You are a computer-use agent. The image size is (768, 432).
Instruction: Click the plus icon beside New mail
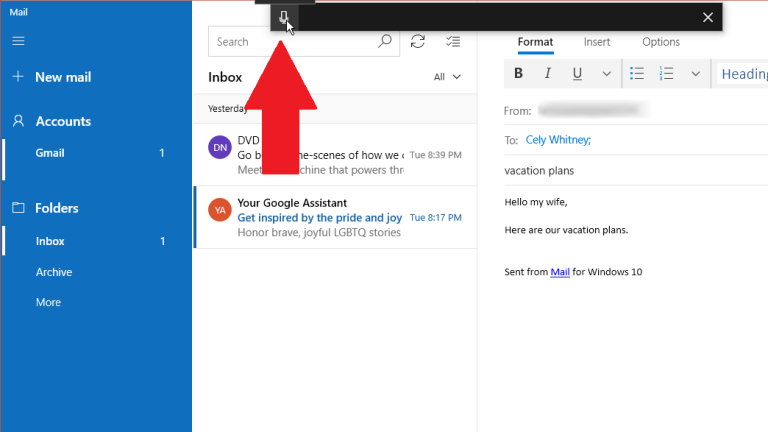tap(18, 76)
